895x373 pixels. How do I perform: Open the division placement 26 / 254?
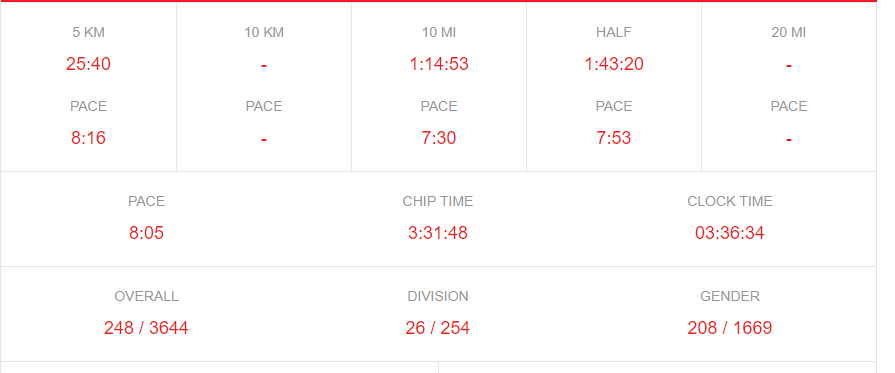[x=438, y=328]
